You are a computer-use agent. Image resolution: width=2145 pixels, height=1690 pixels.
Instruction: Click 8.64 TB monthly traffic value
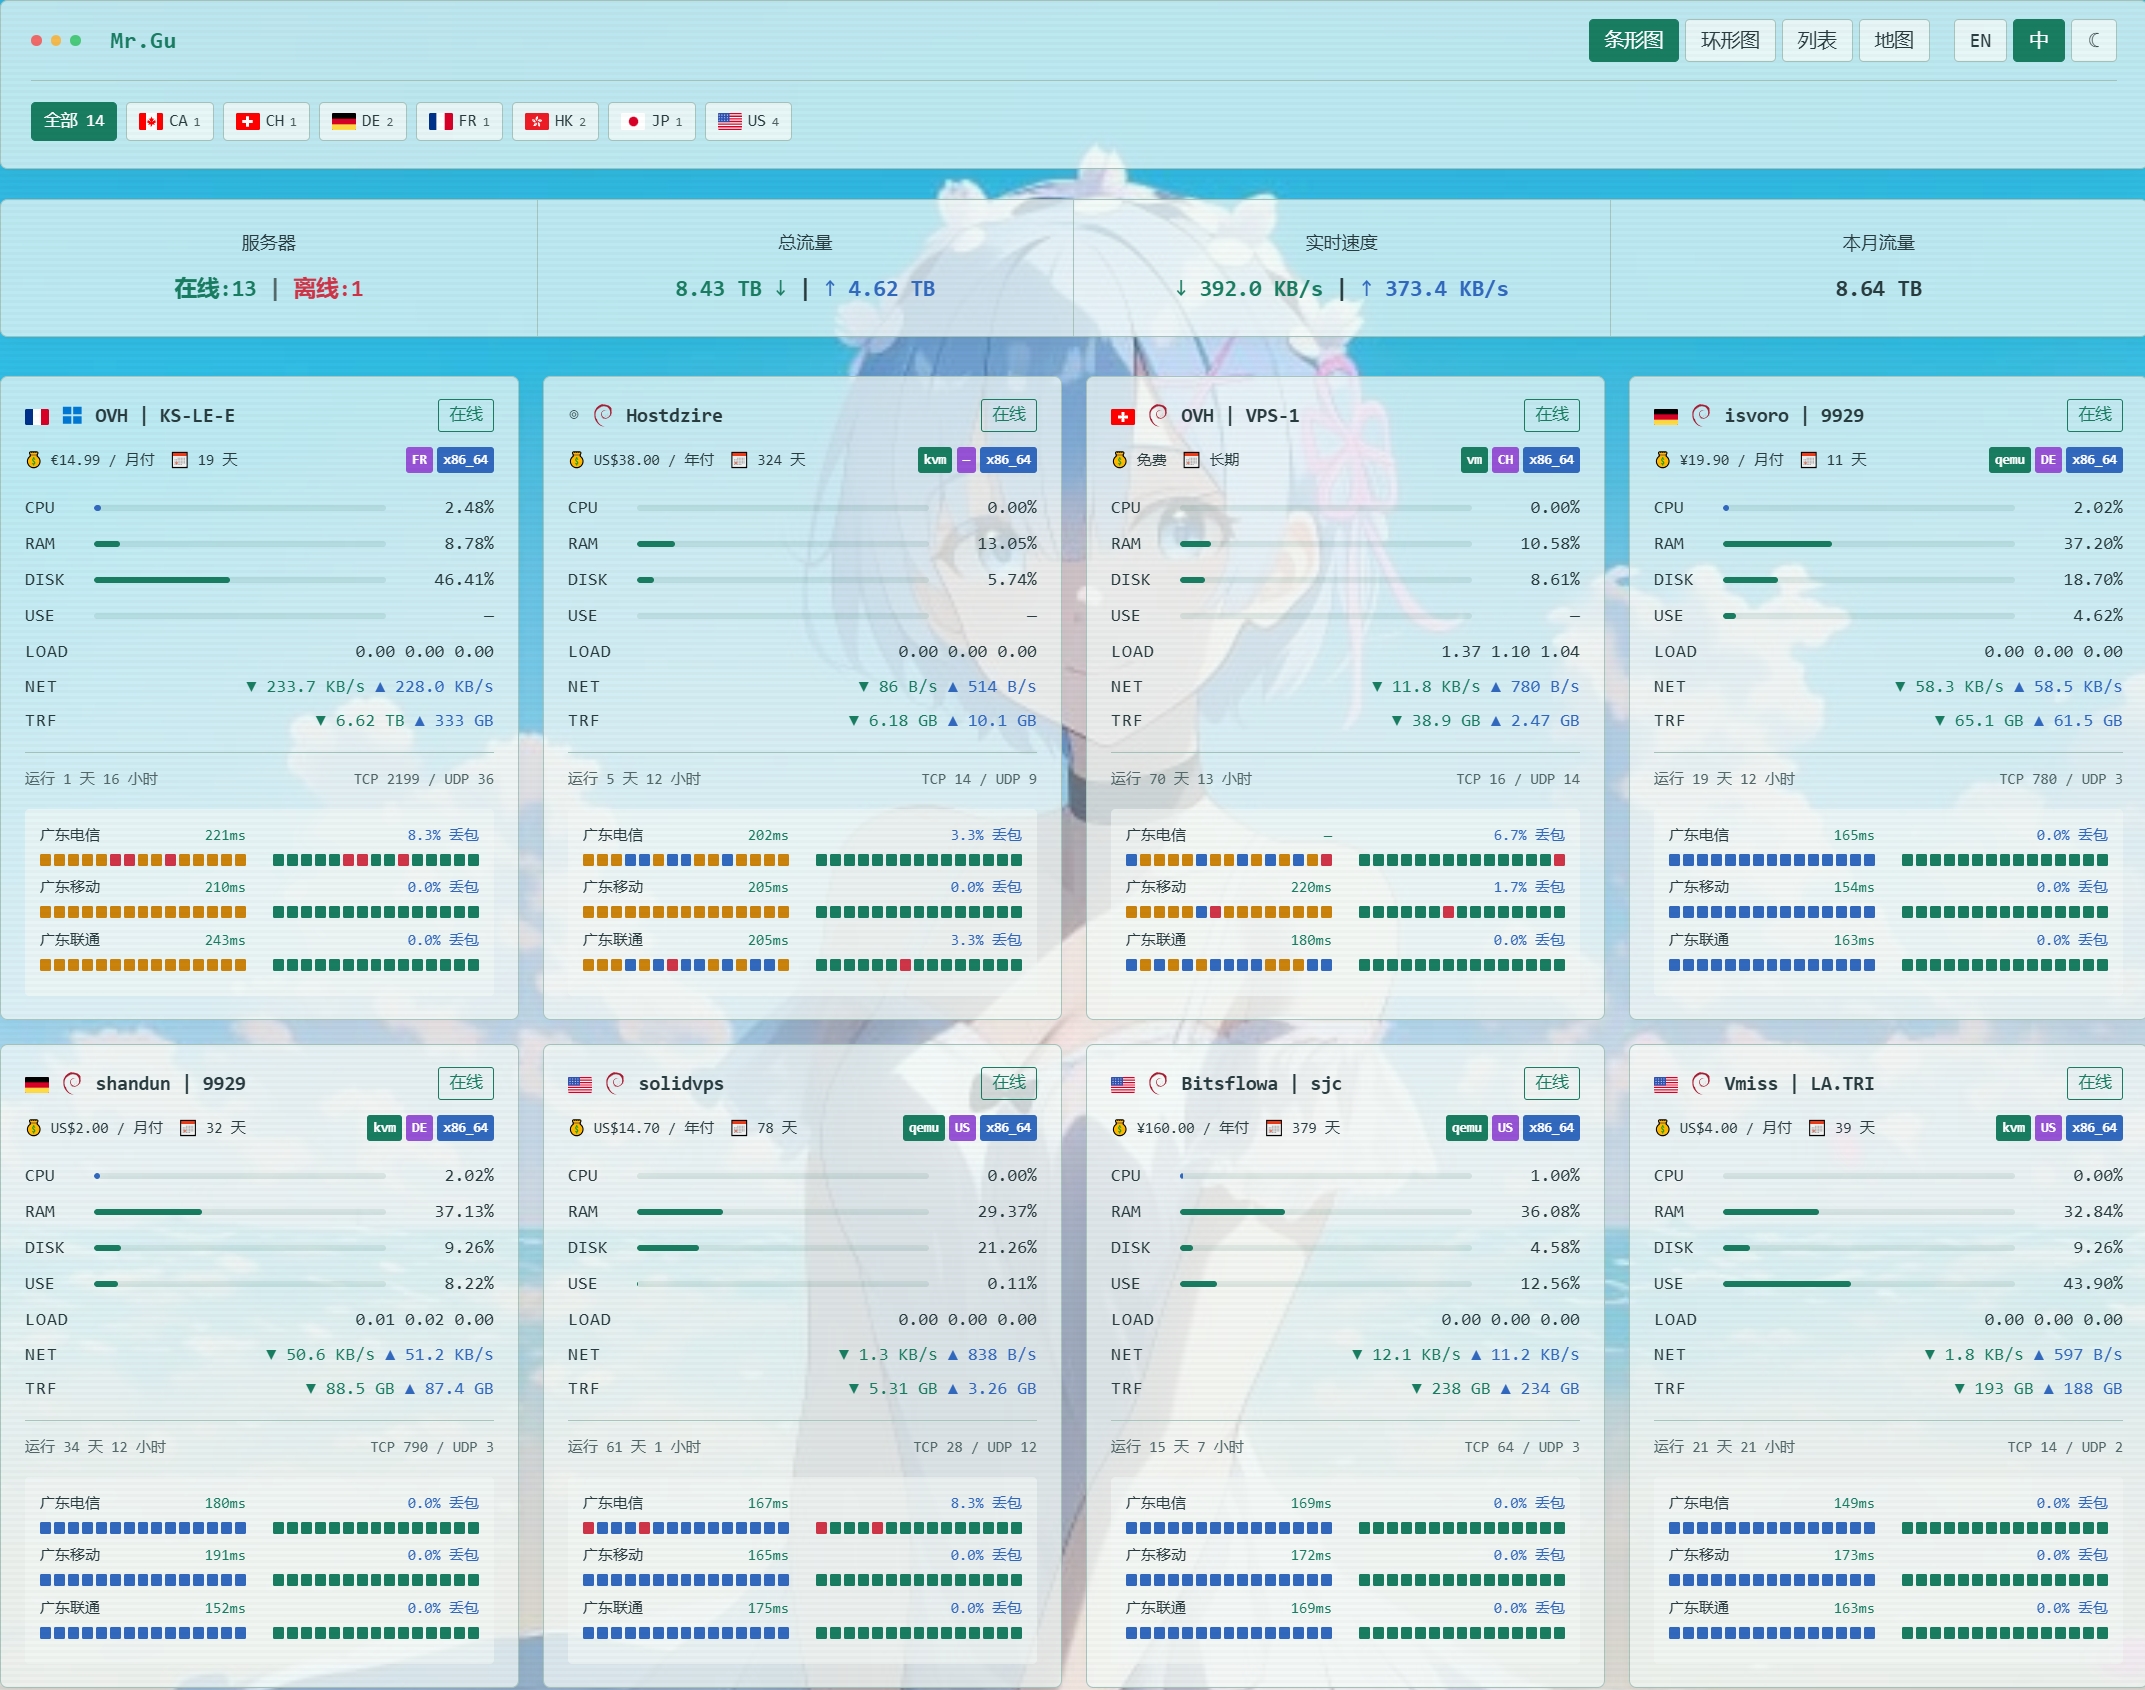[1878, 289]
